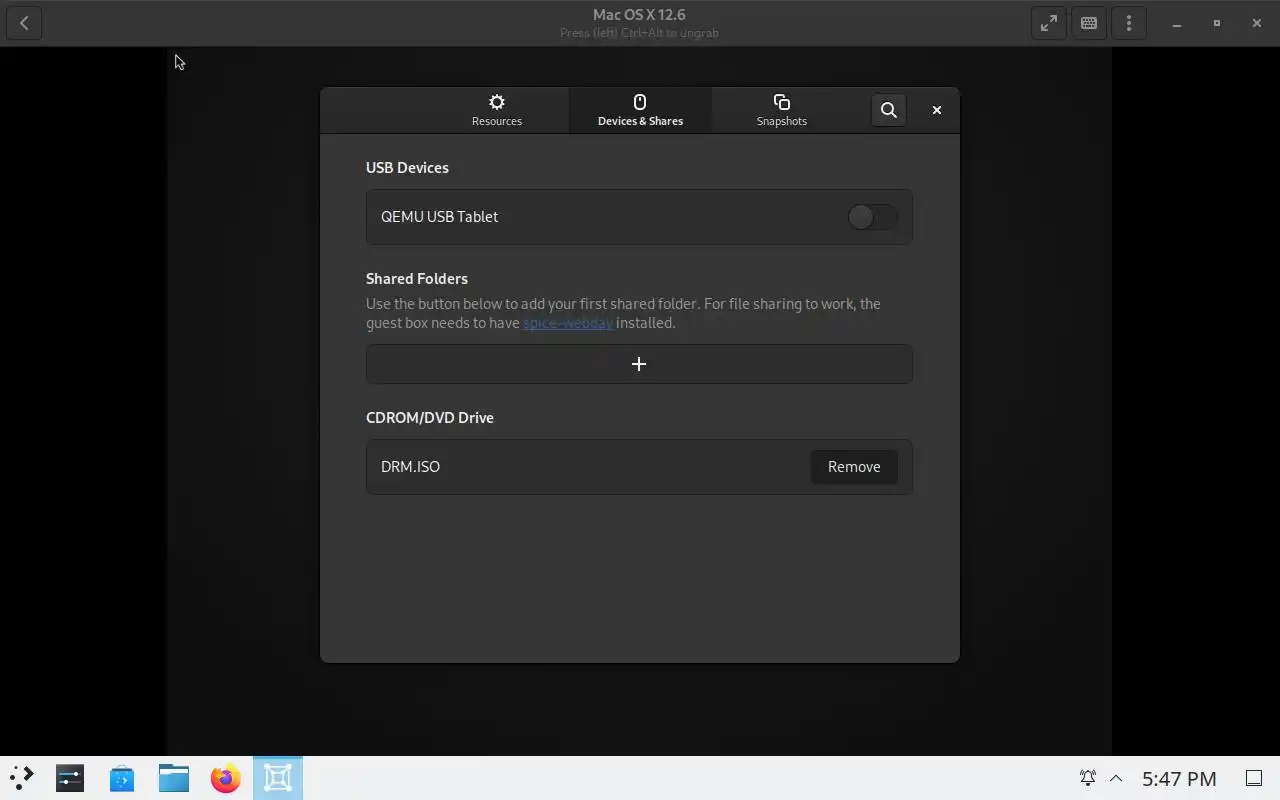Expand hidden system tray icons
The width and height of the screenshot is (1280, 800).
(x=1116, y=778)
